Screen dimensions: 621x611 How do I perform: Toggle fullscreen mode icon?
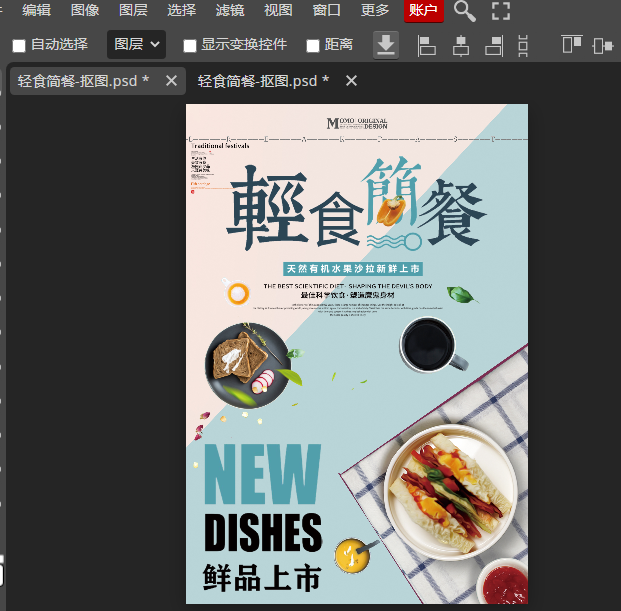pyautogui.click(x=501, y=11)
